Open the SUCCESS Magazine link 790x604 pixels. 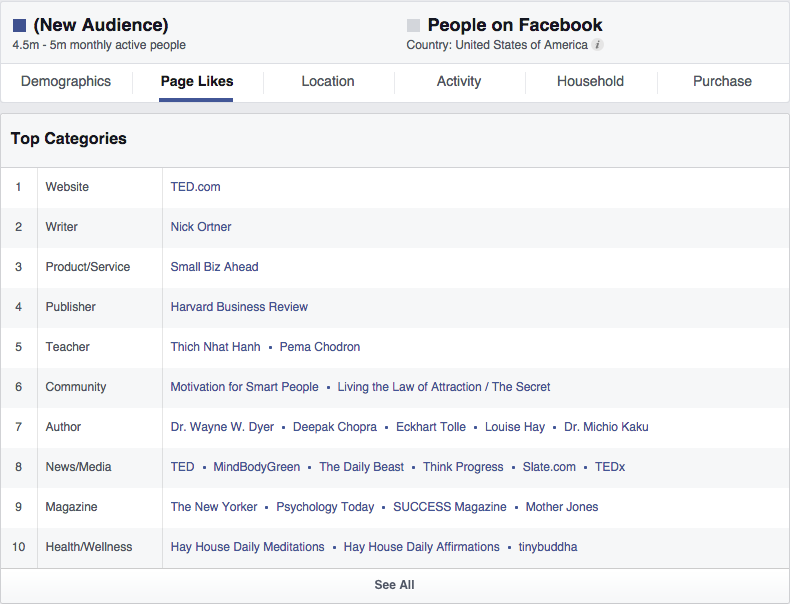point(450,507)
